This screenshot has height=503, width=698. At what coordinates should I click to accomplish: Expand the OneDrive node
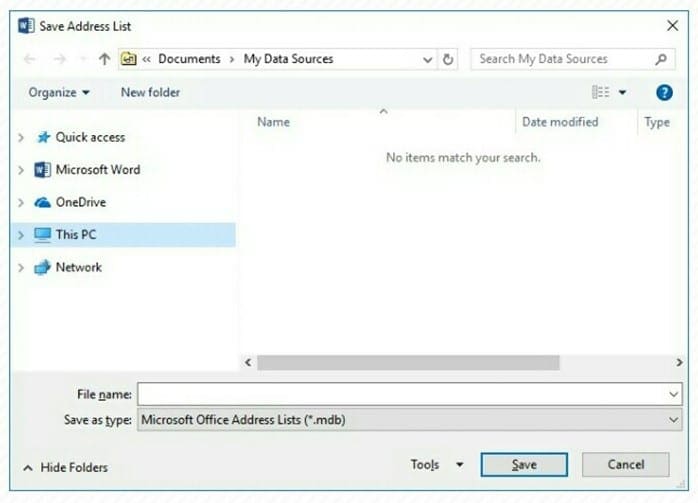click(x=20, y=203)
